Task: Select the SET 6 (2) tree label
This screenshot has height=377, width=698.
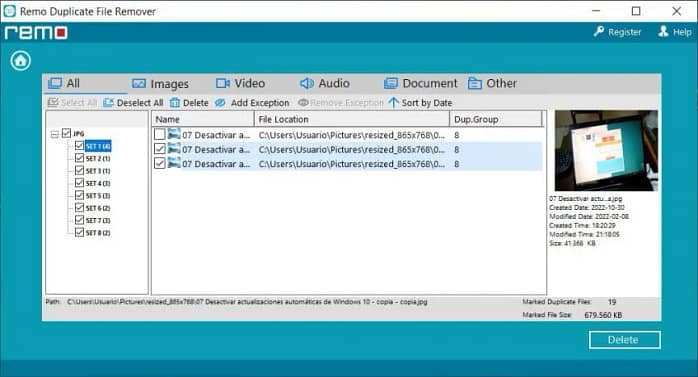Action: click(98, 208)
